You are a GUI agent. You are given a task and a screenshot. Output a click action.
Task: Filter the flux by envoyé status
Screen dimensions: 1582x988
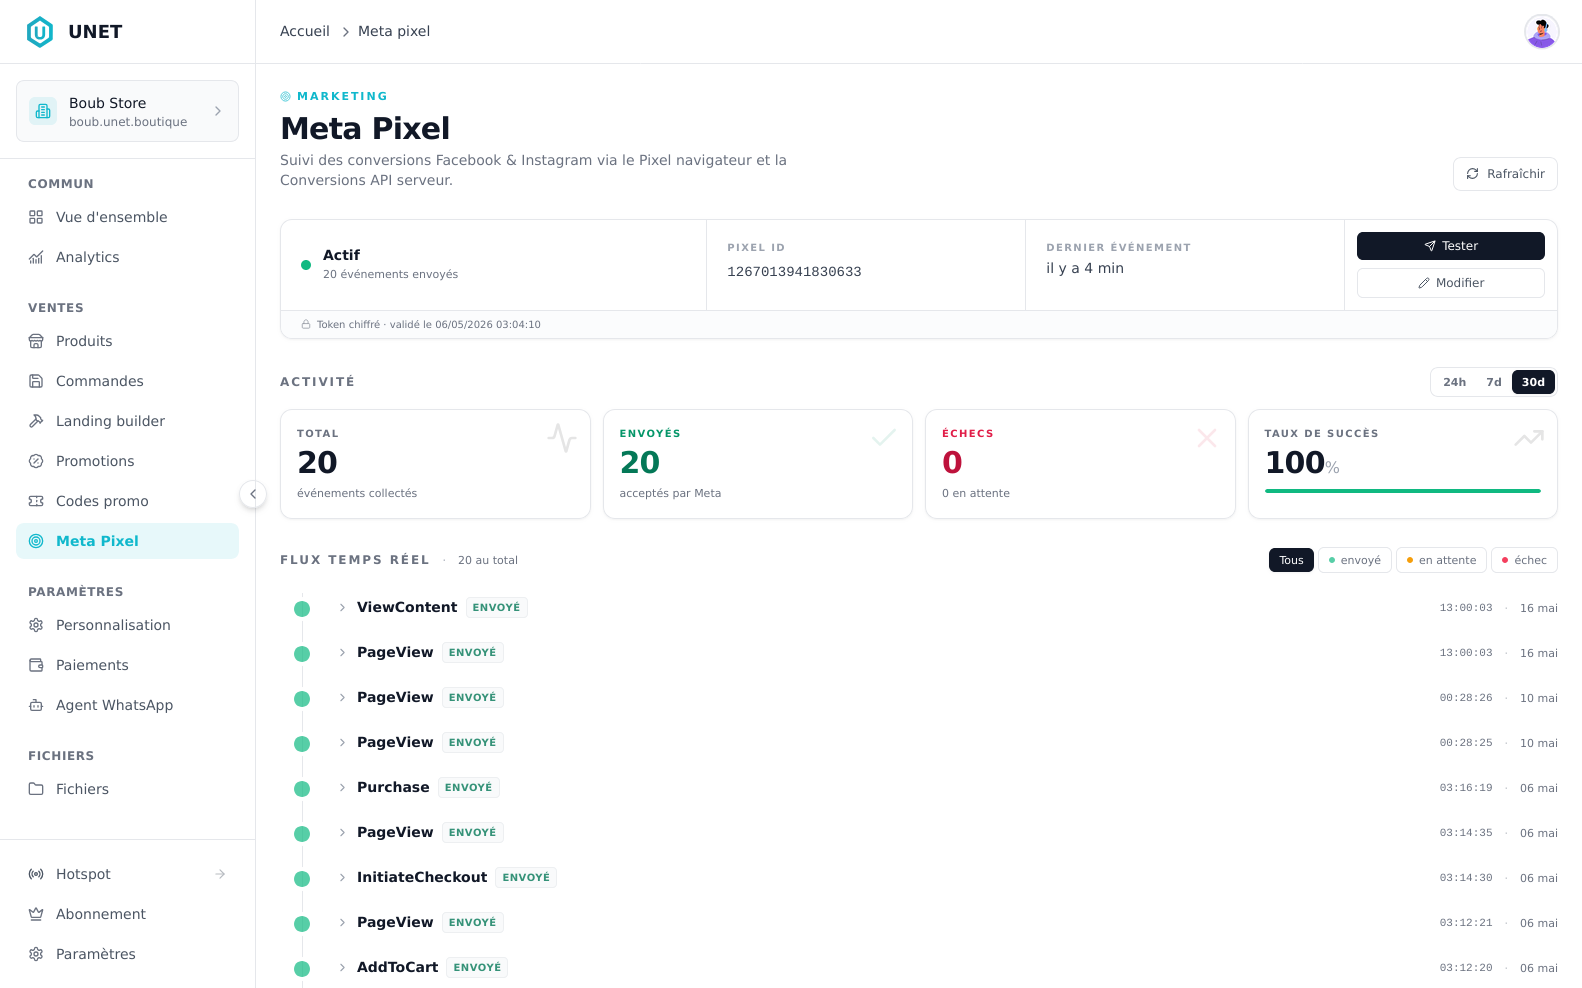pyautogui.click(x=1354, y=560)
